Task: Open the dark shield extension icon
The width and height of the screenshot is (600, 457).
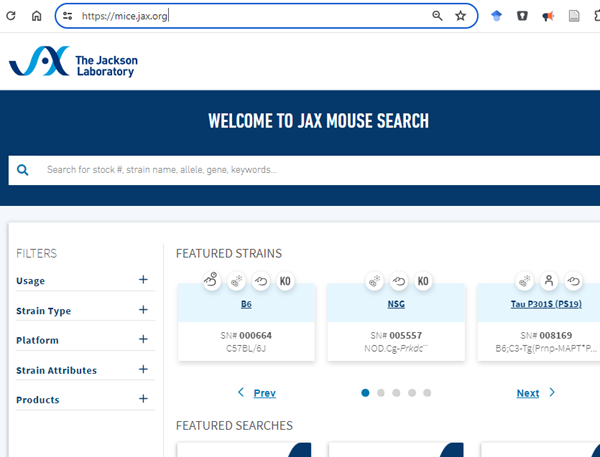Action: (522, 16)
